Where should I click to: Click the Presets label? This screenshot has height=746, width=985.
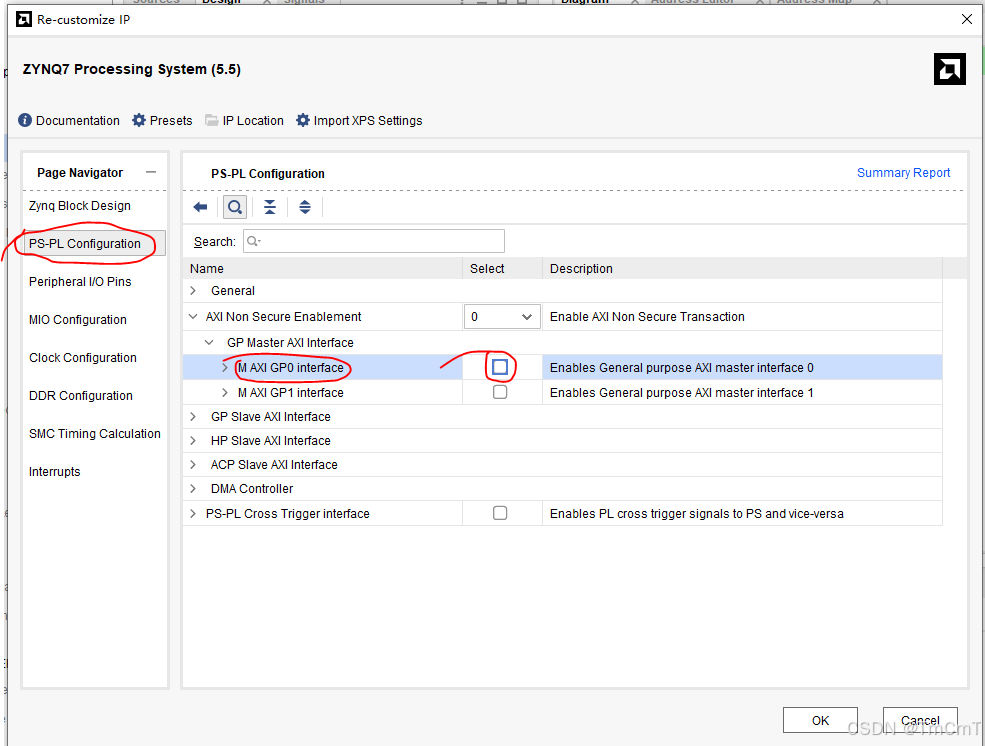[x=171, y=121]
